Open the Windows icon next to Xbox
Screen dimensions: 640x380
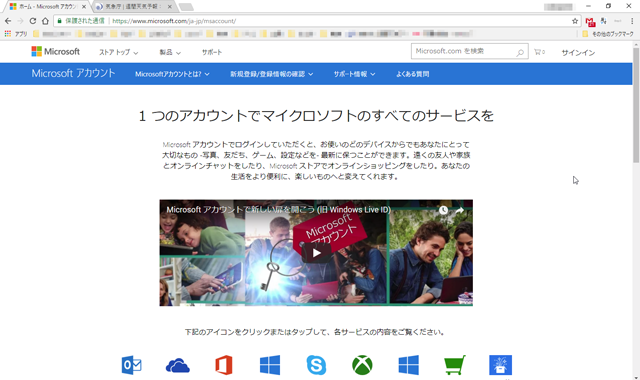409,365
